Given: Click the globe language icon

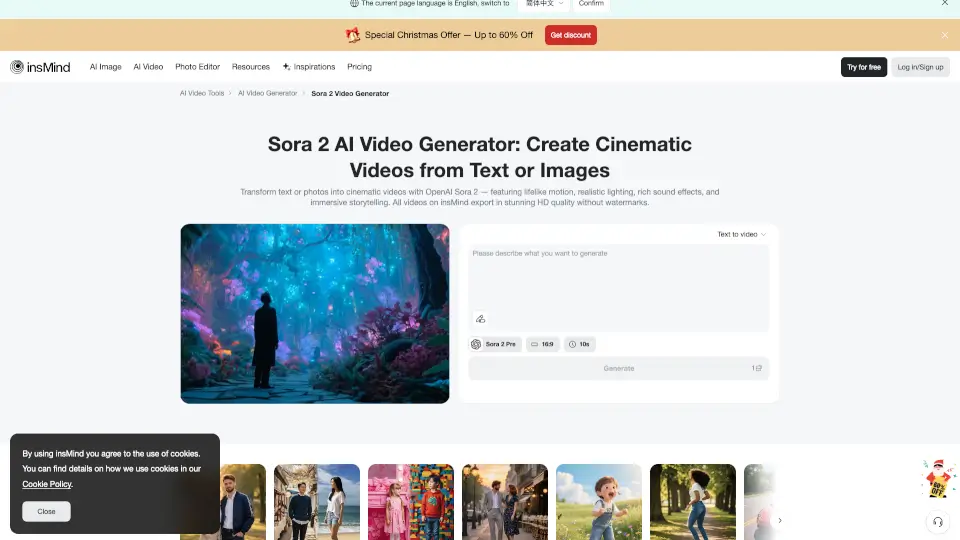Looking at the screenshot, I should pyautogui.click(x=354, y=3).
